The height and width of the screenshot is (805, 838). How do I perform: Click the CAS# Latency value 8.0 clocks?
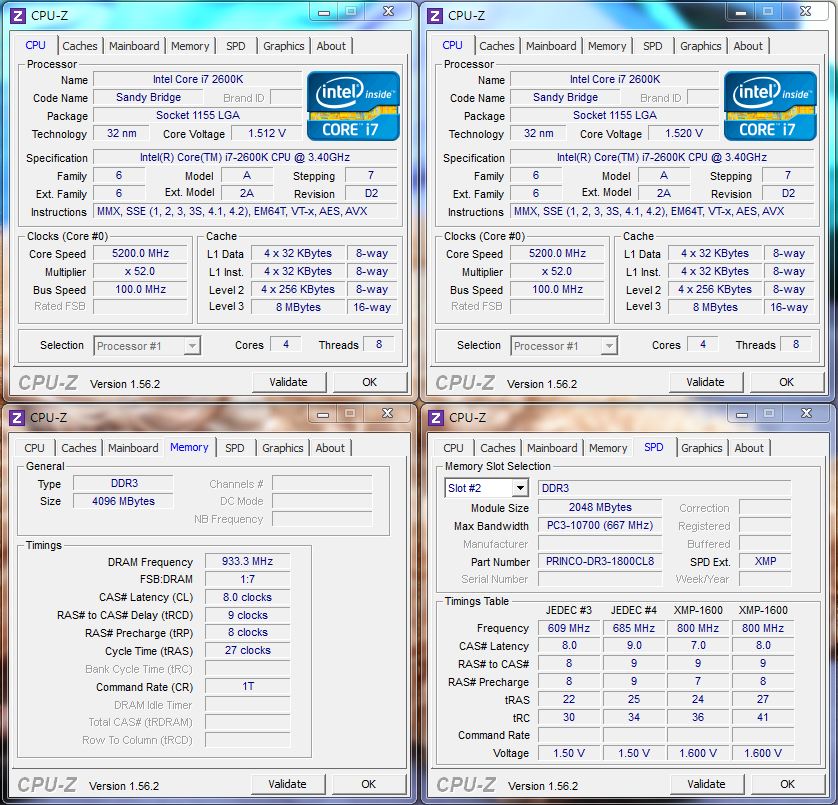[247, 597]
